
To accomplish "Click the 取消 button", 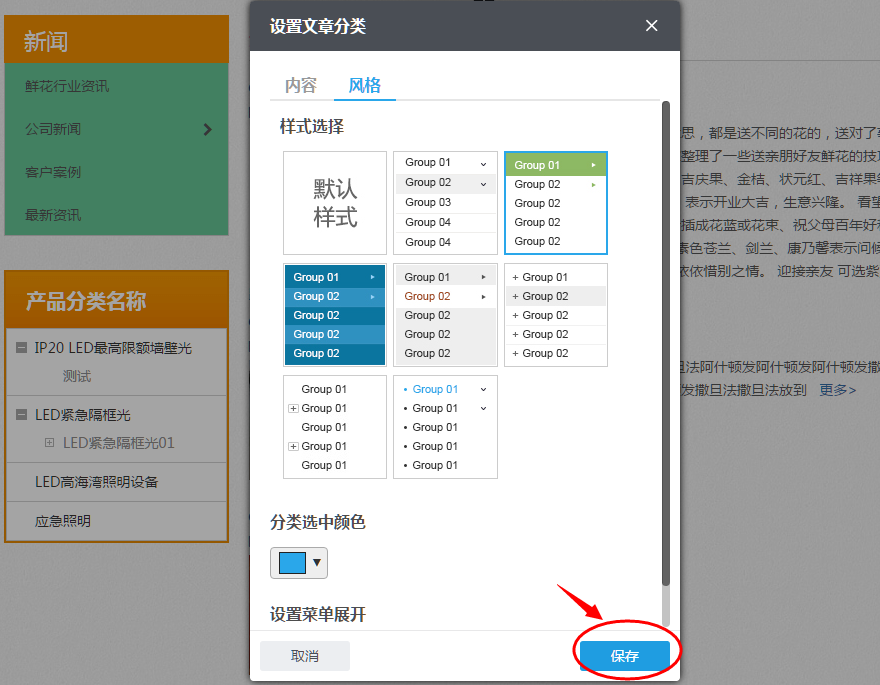I will pyautogui.click(x=305, y=656).
